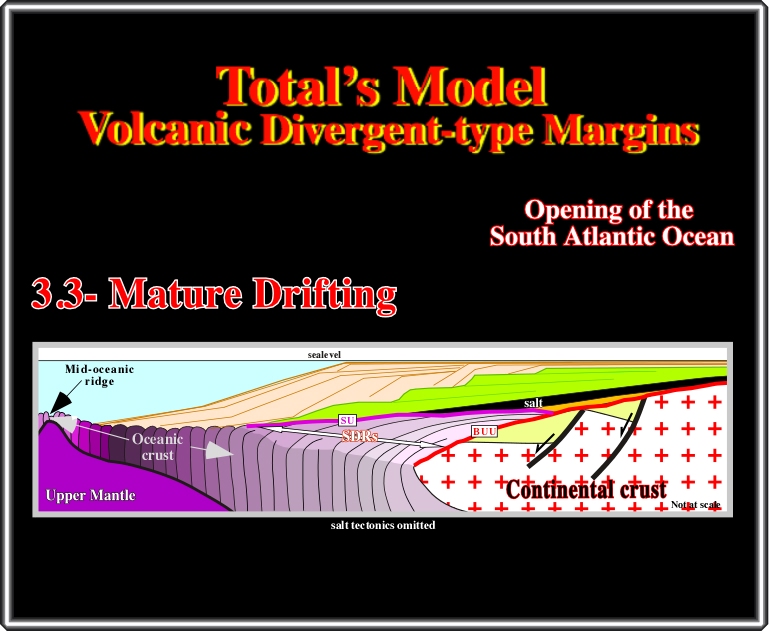Click the 'Total's Model' title text
This screenshot has width=769, height=631.
point(383,88)
